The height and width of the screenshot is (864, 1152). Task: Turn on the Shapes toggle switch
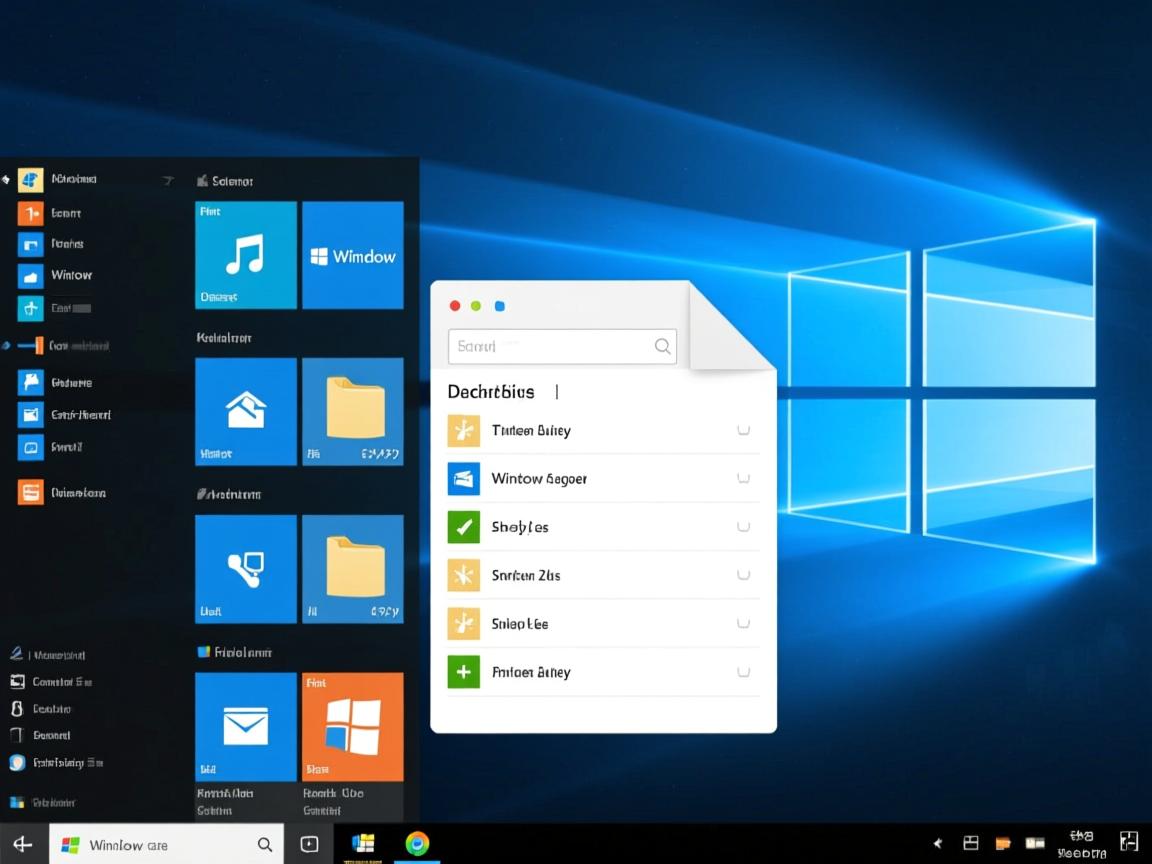[743, 527]
